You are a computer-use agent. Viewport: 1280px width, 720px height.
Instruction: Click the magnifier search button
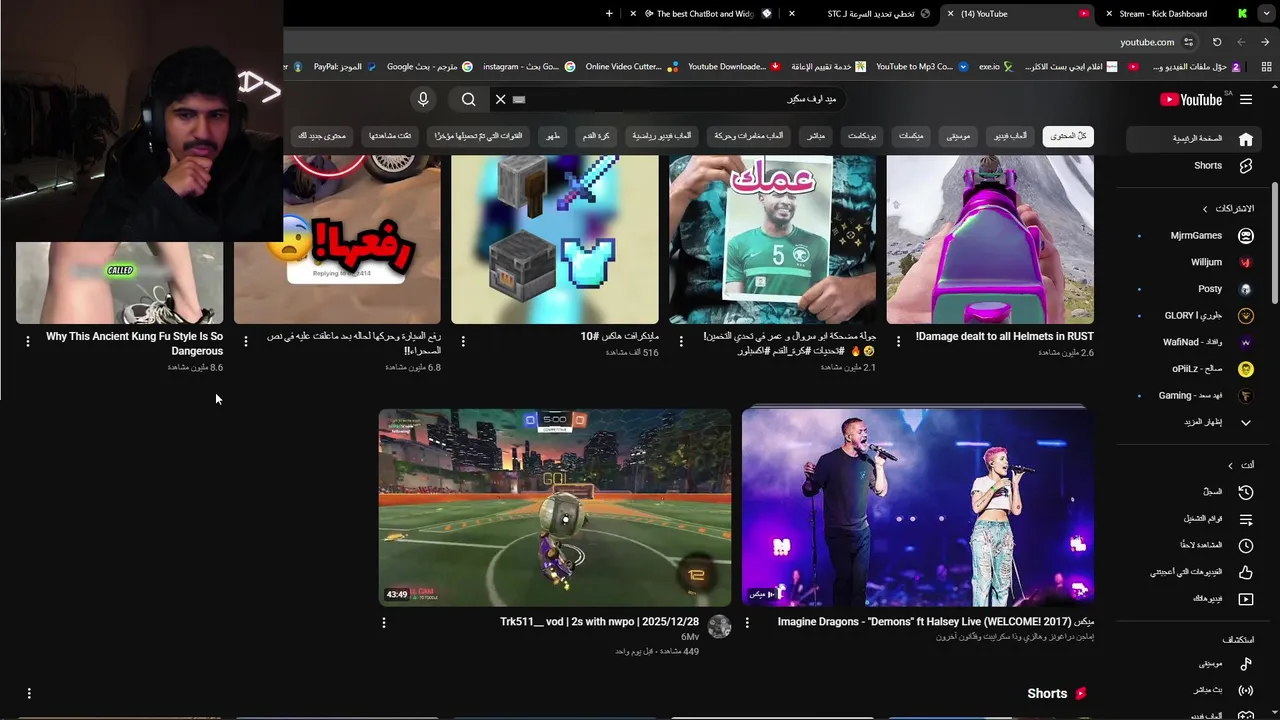click(x=468, y=99)
